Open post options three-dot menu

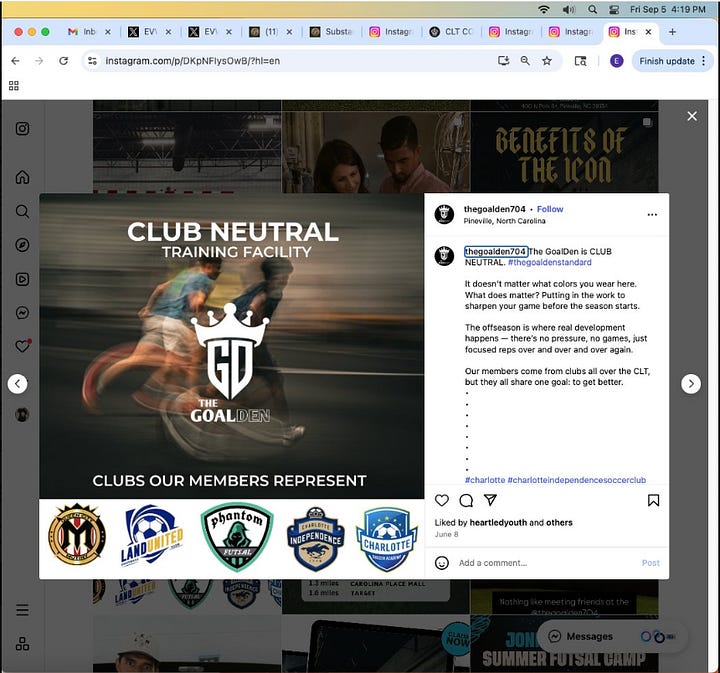[x=652, y=214]
